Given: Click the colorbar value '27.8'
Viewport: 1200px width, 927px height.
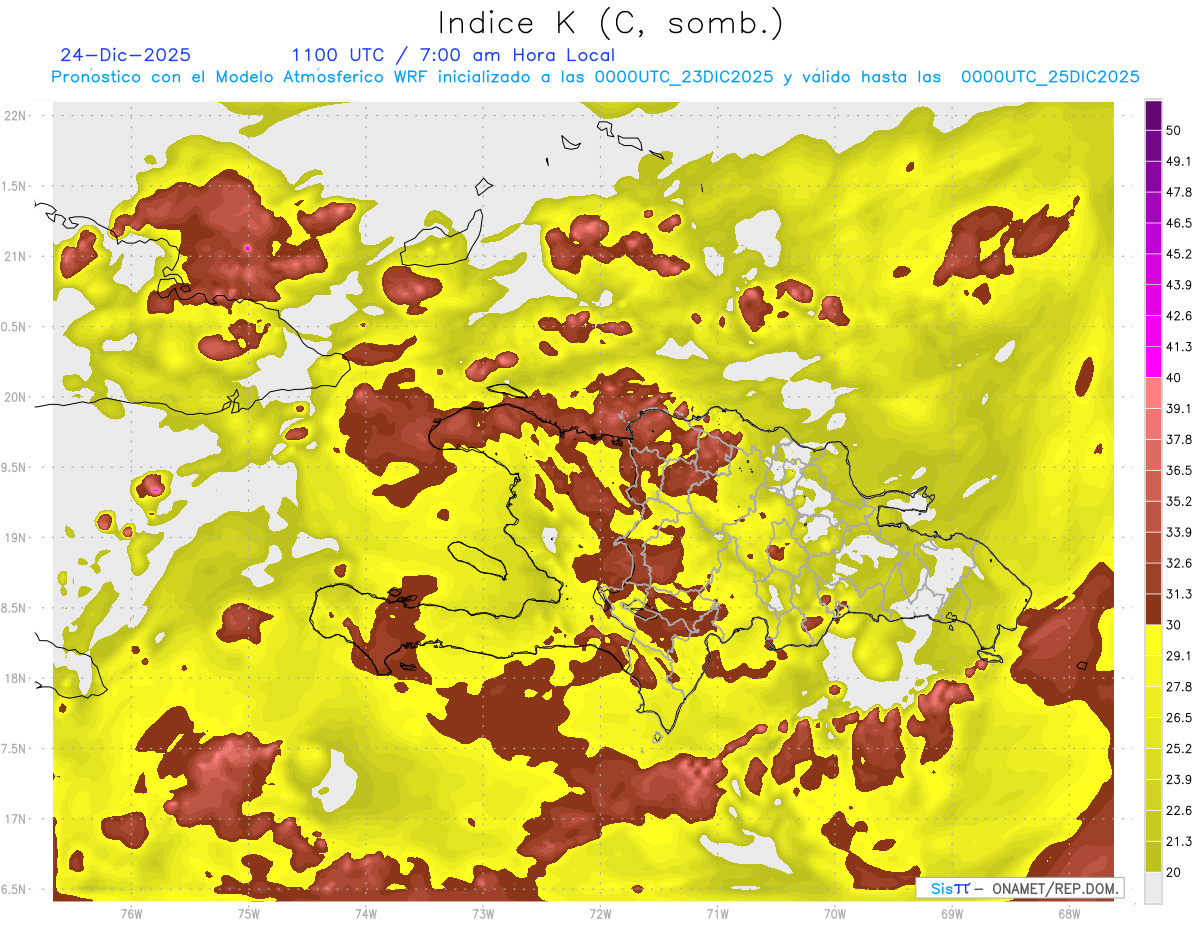Looking at the screenshot, I should tap(1179, 687).
